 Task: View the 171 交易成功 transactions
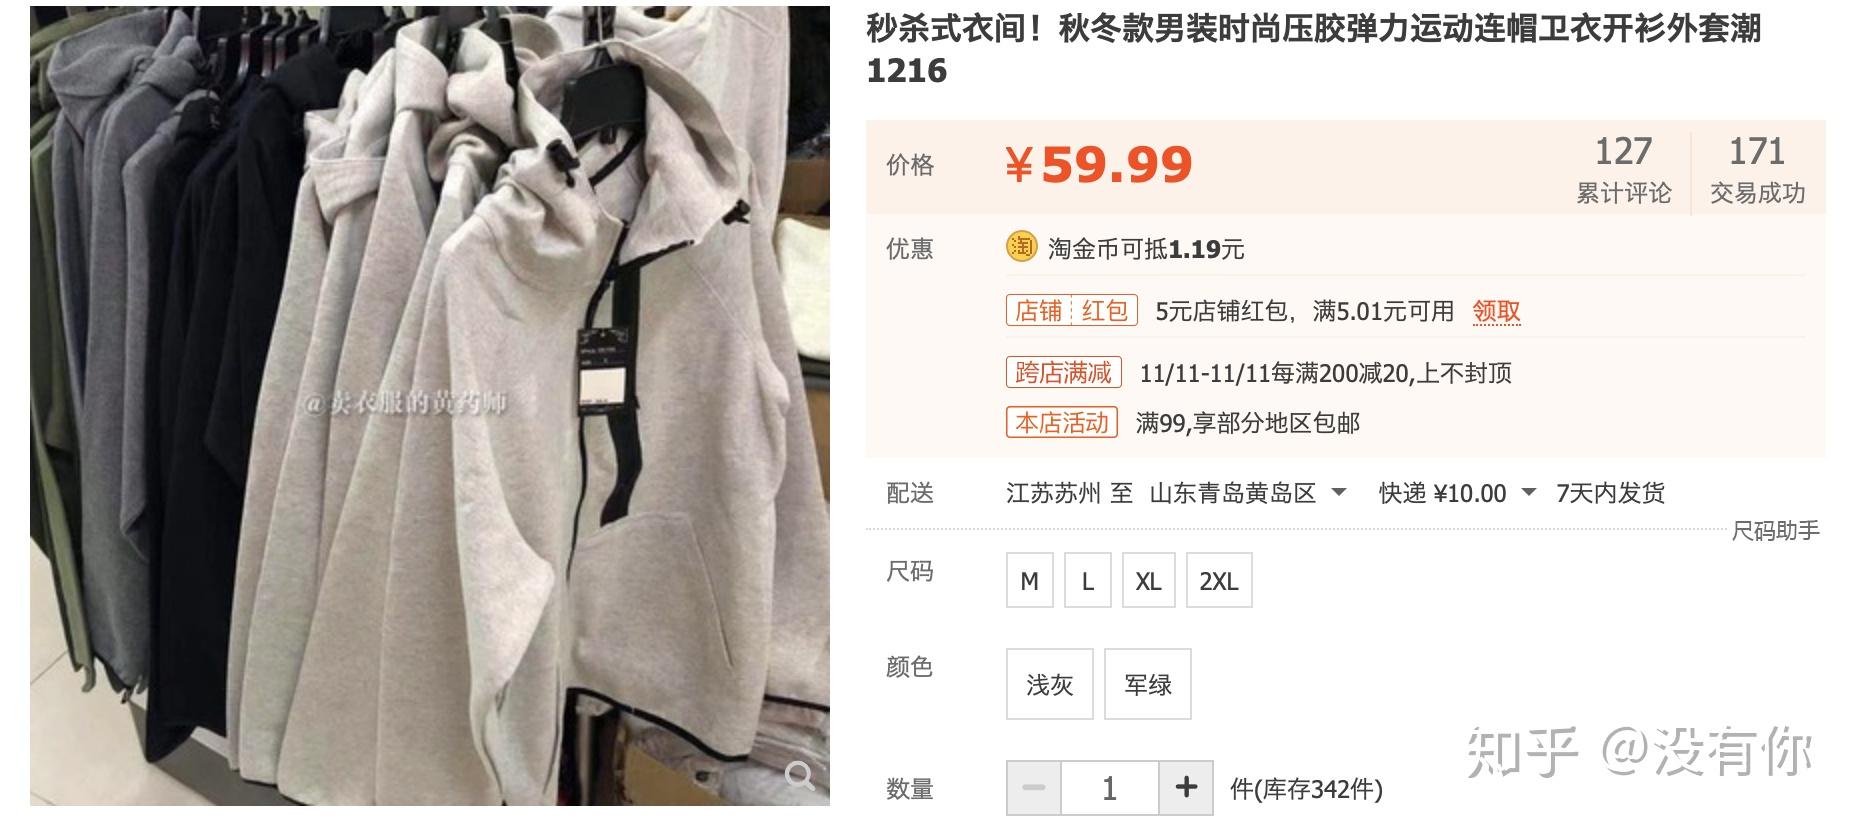point(1757,169)
